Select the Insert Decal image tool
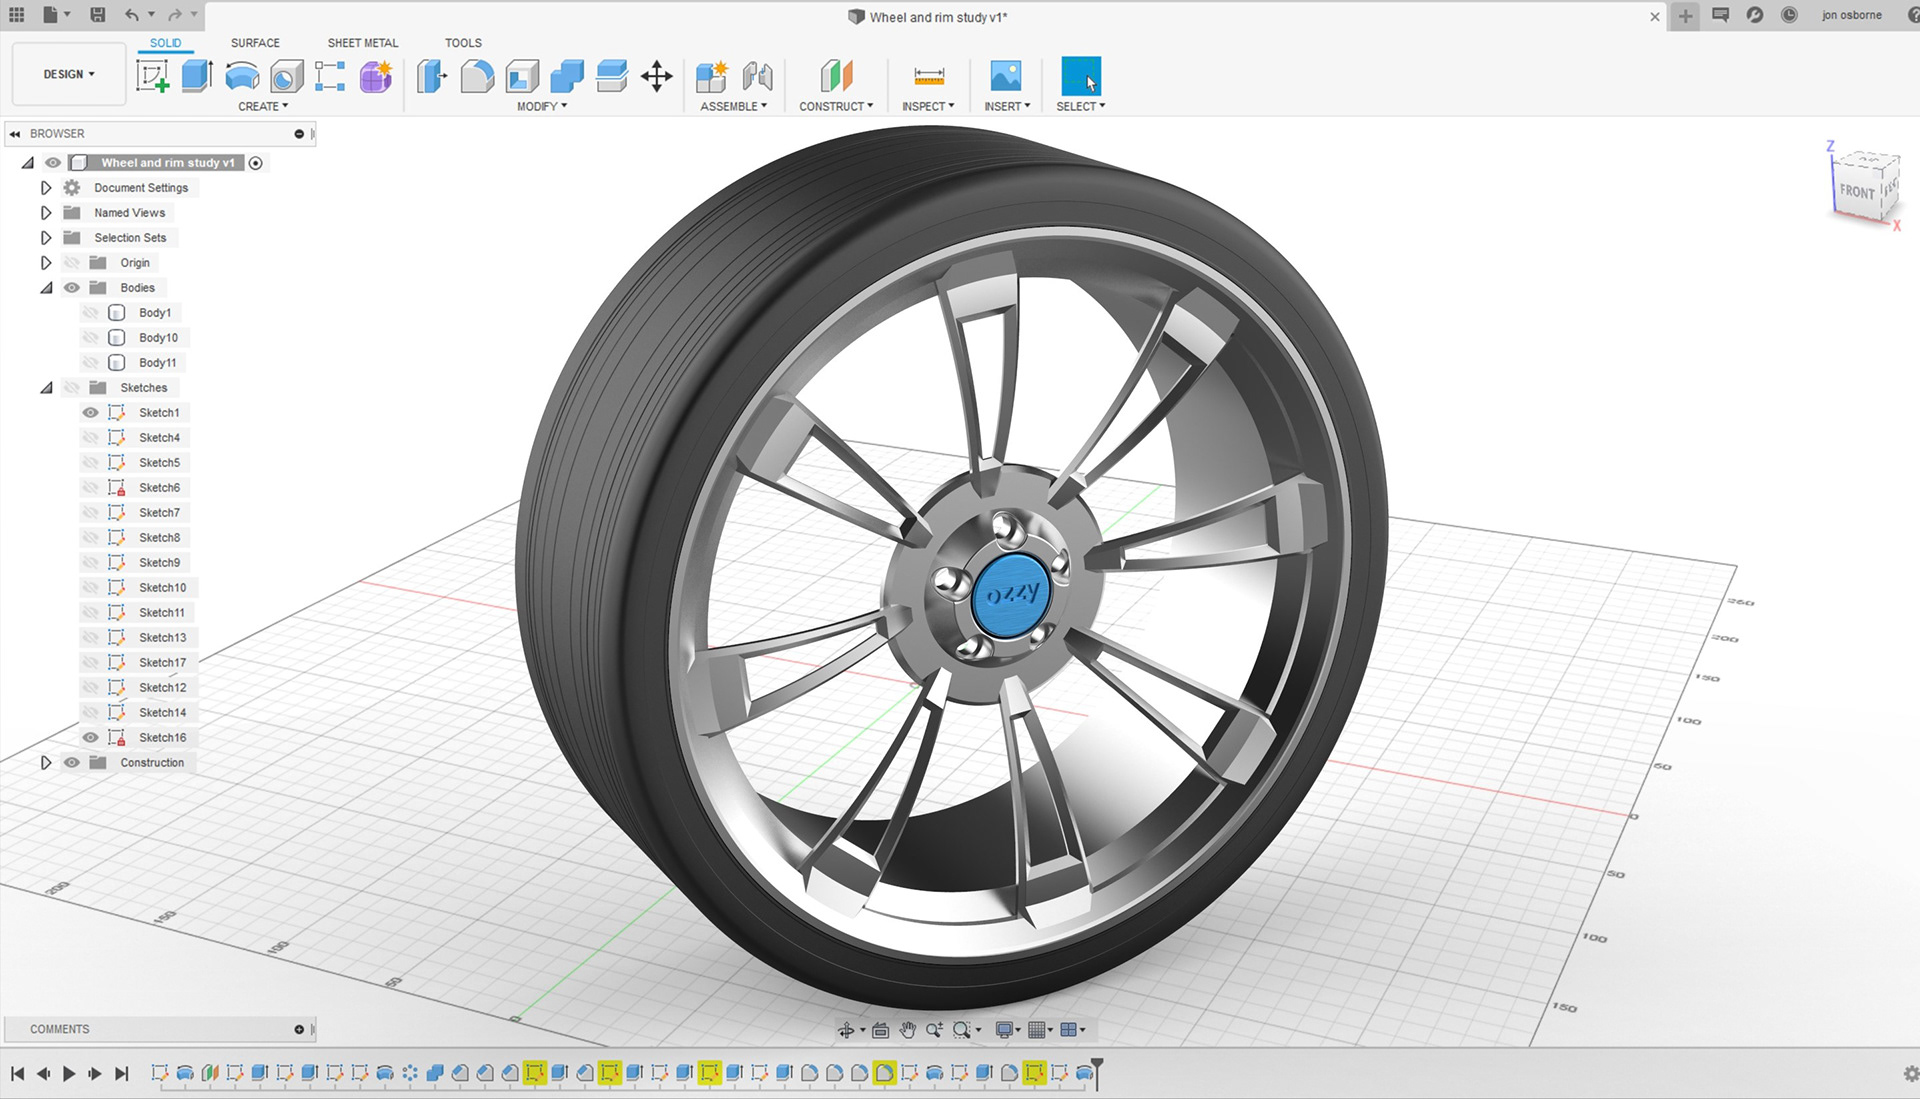 1006,76
